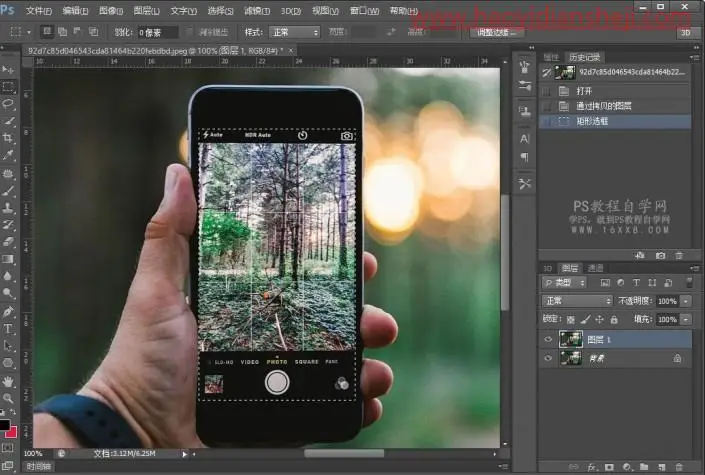Create a new layer icon
Image resolution: width=705 pixels, height=475 pixels.
[661, 467]
